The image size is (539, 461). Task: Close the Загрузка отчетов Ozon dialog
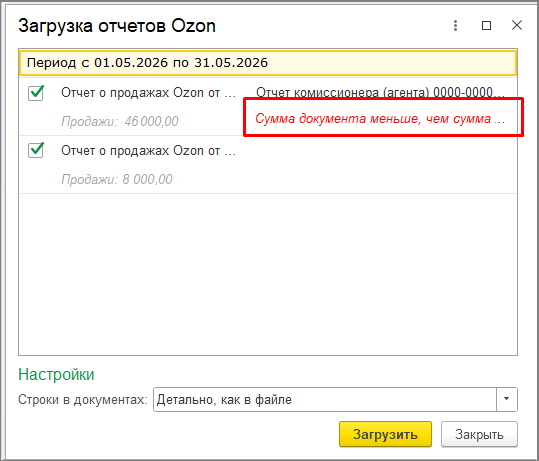(517, 25)
